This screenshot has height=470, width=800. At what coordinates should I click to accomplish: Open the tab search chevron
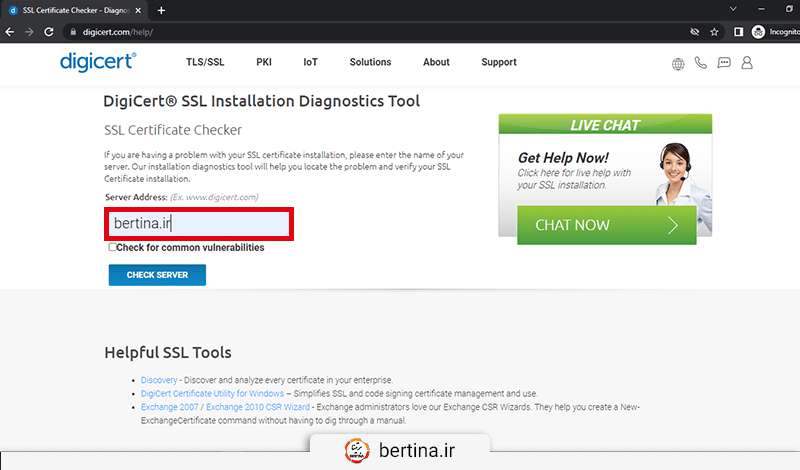[x=733, y=9]
